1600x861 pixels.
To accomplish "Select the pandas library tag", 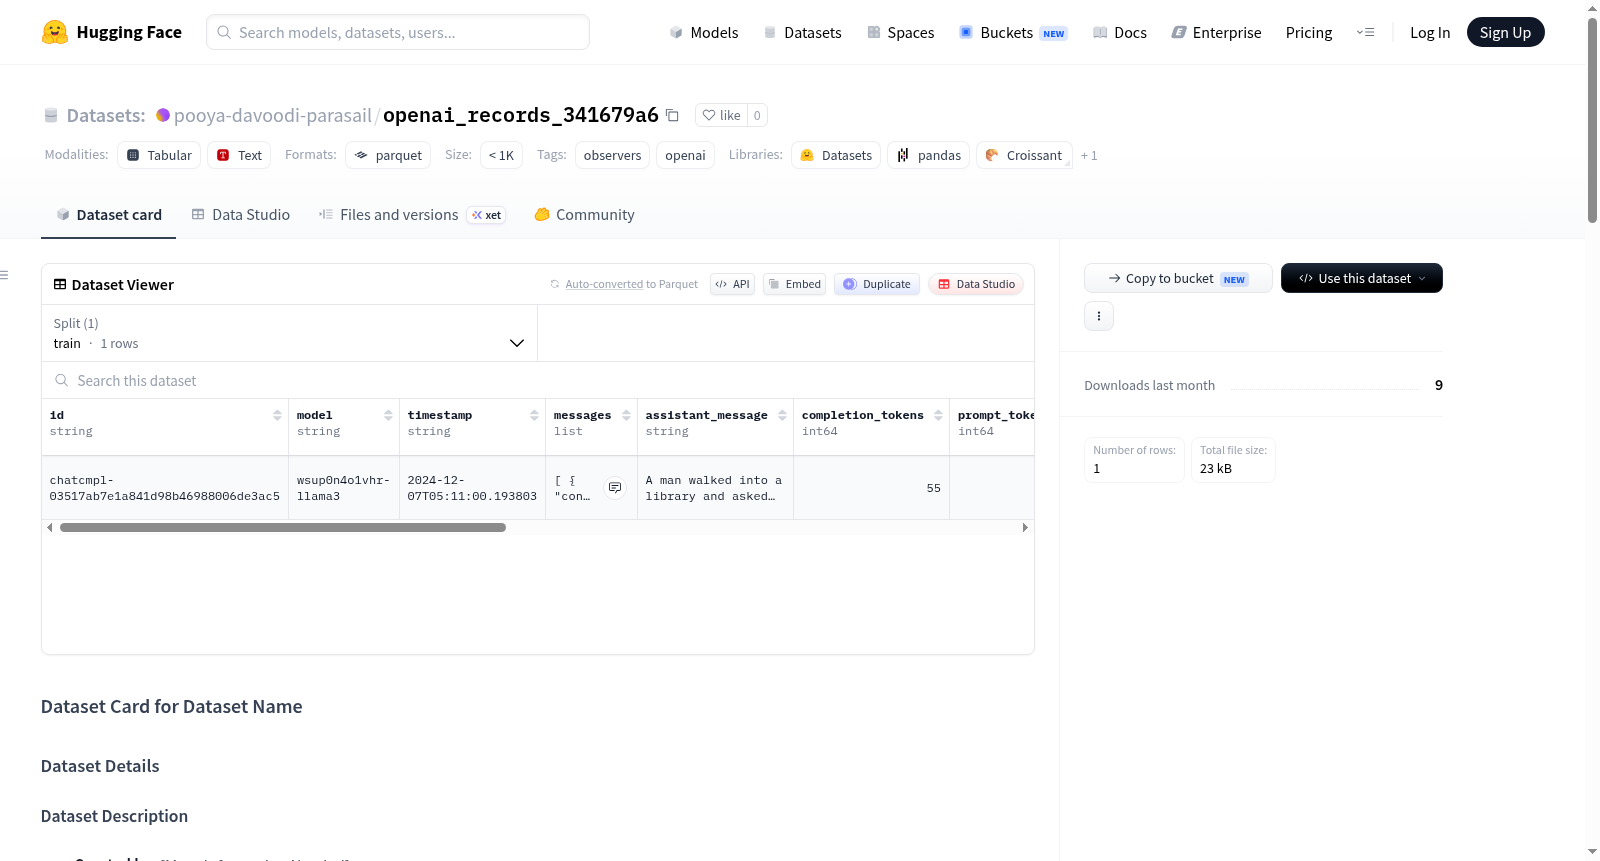I will click(928, 155).
